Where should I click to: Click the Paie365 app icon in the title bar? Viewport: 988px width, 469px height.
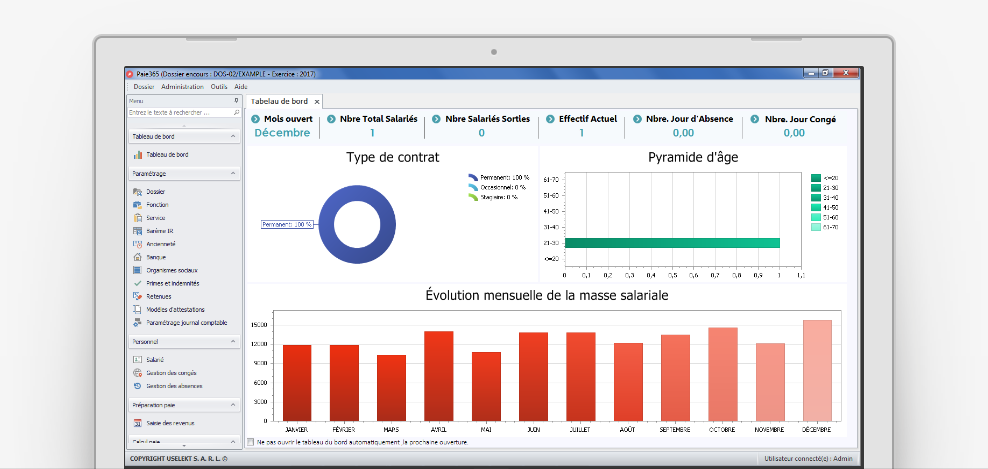pos(130,74)
